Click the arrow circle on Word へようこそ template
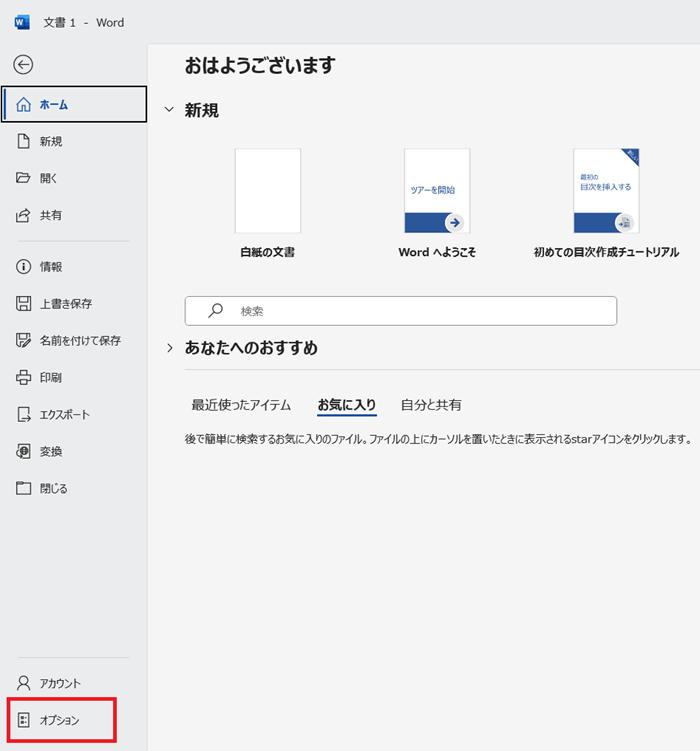The image size is (700, 751). pyautogui.click(x=454, y=223)
